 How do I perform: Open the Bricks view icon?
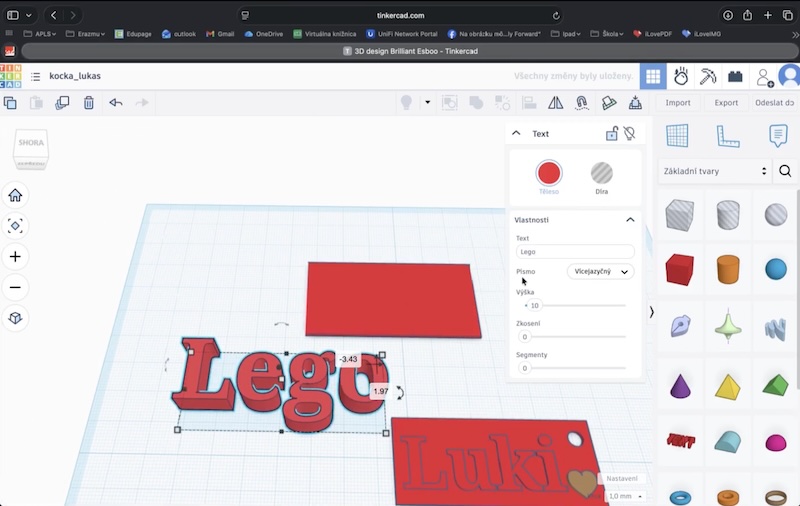click(735, 77)
